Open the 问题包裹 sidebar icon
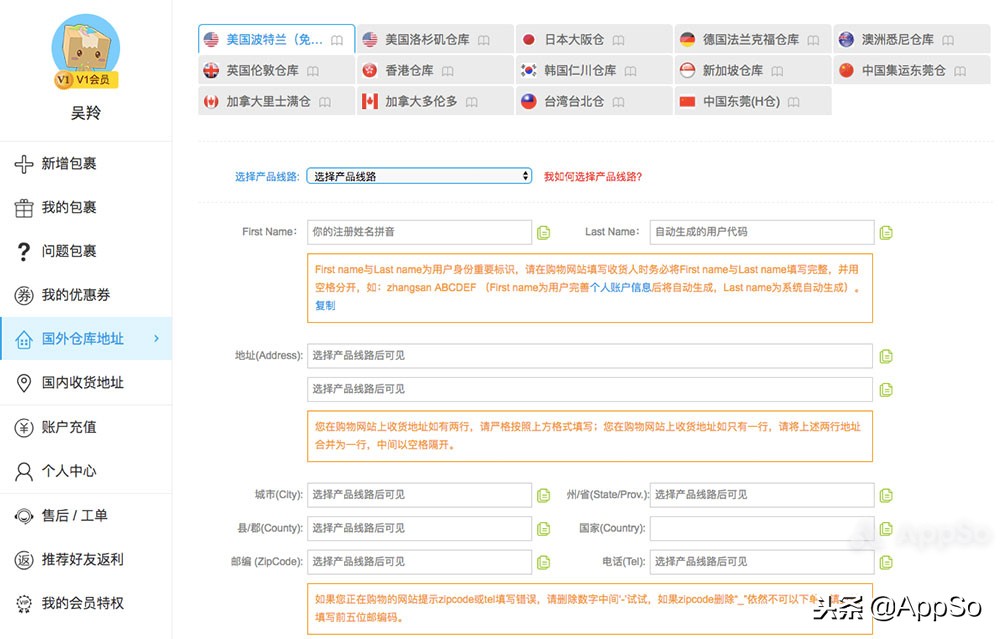This screenshot has height=639, width=1000. [x=22, y=251]
